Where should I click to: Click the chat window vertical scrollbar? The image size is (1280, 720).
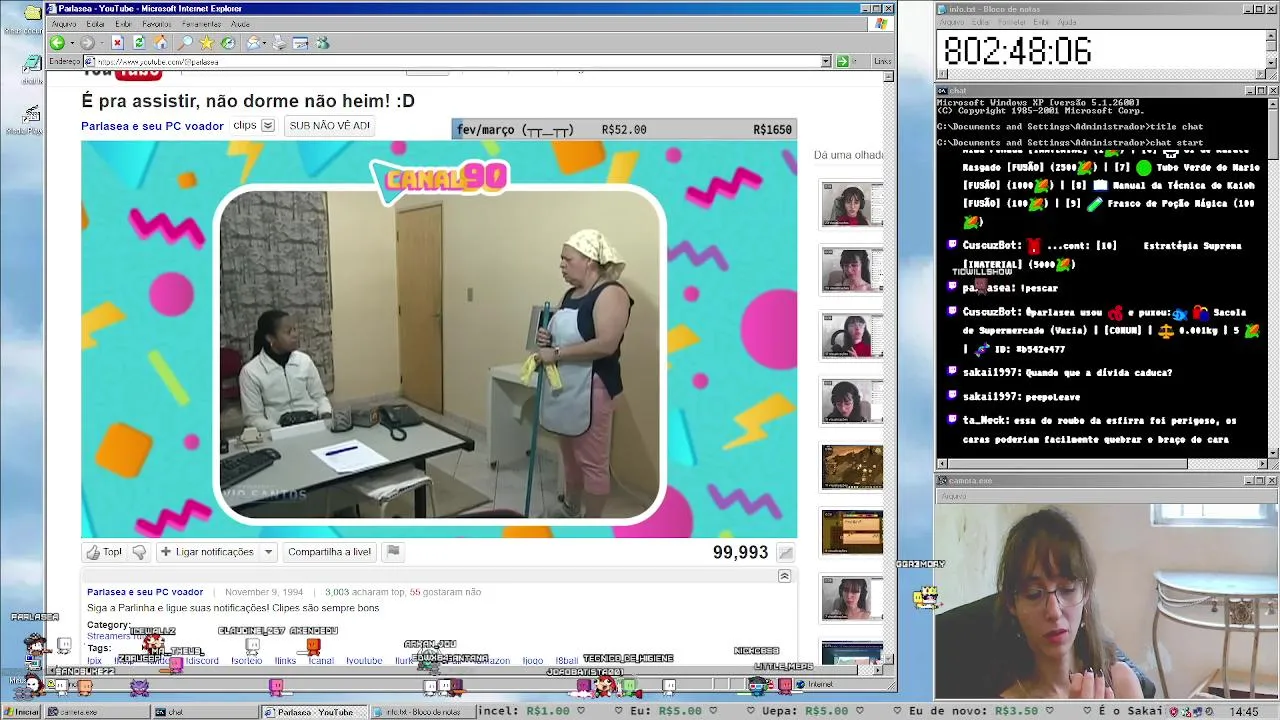[1273, 278]
